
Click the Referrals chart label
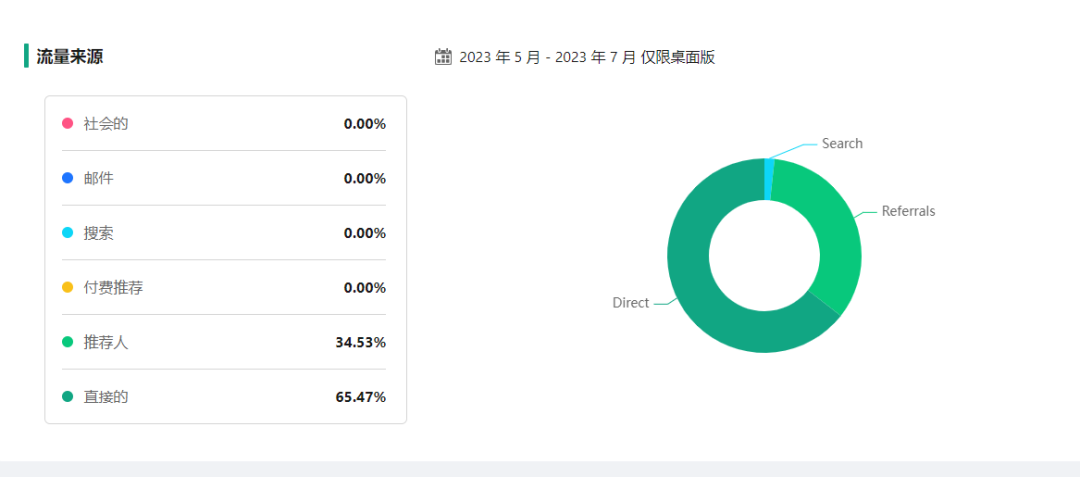[x=908, y=212]
